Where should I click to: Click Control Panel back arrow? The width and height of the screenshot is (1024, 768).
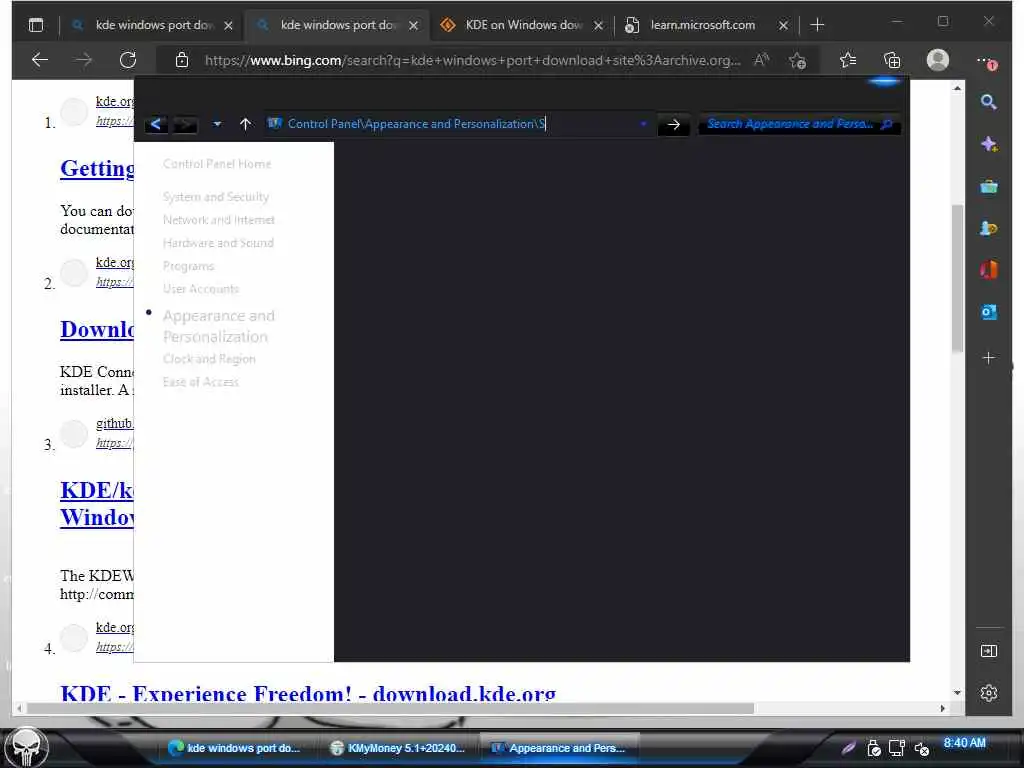click(x=155, y=124)
